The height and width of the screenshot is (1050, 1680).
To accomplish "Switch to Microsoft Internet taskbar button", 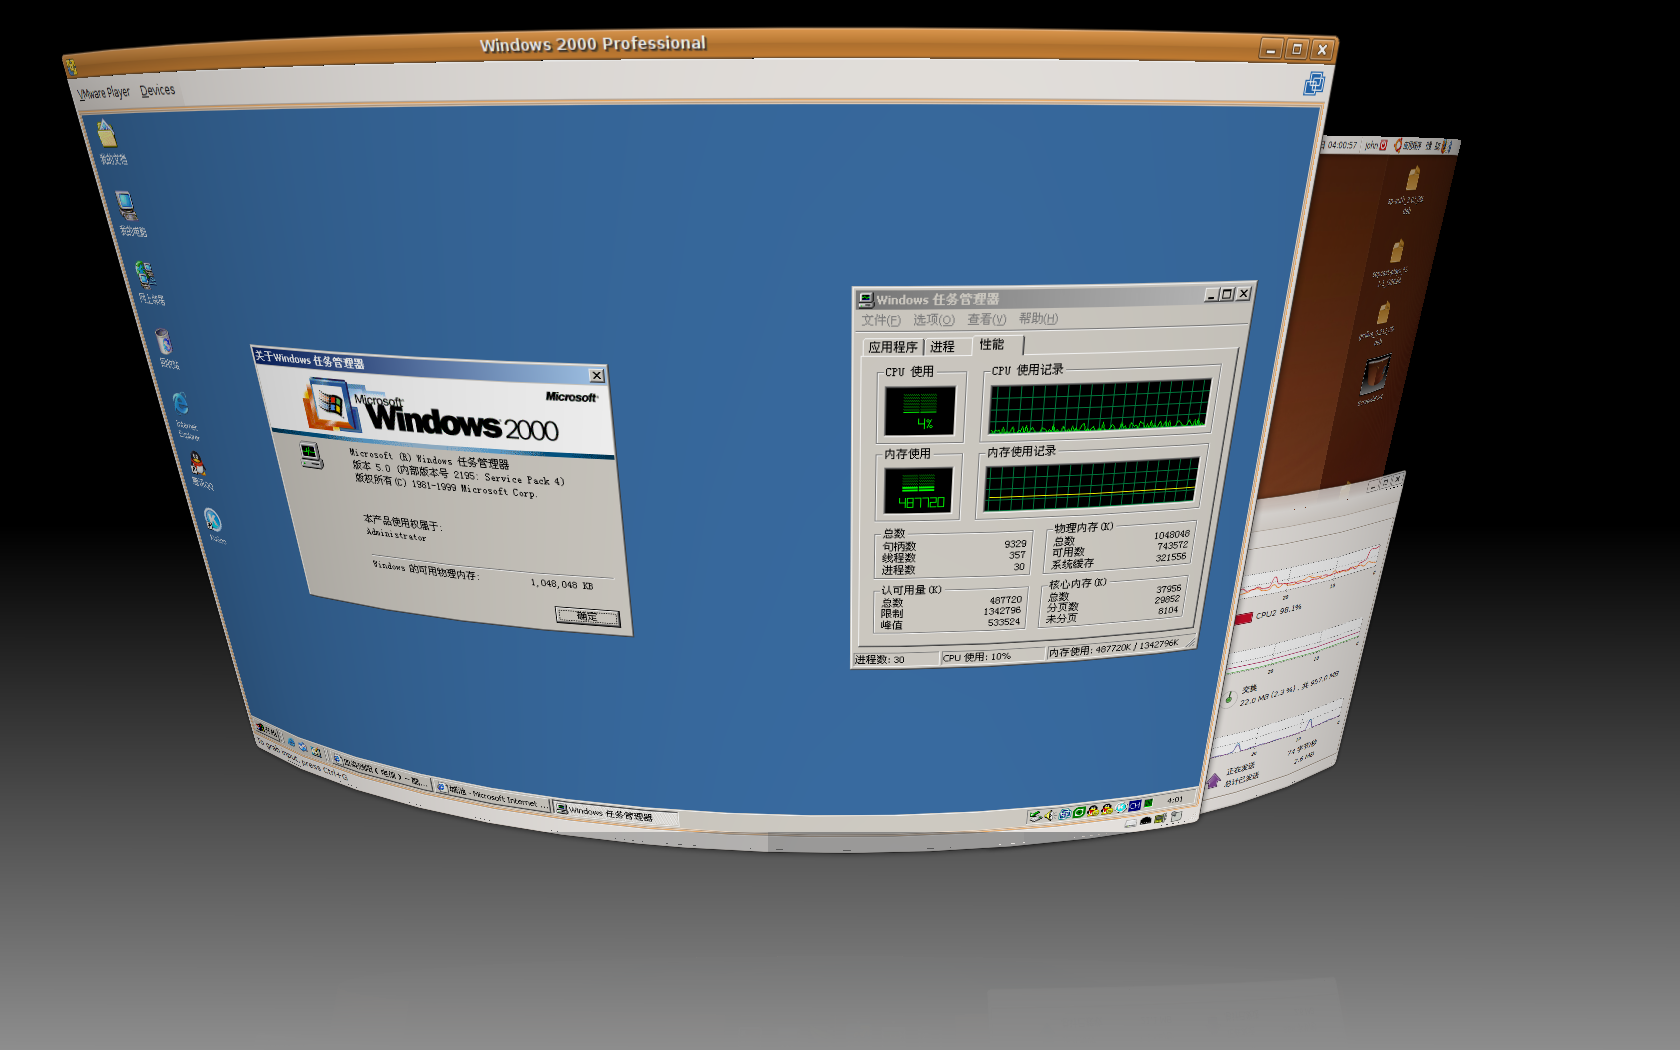I will point(493,795).
